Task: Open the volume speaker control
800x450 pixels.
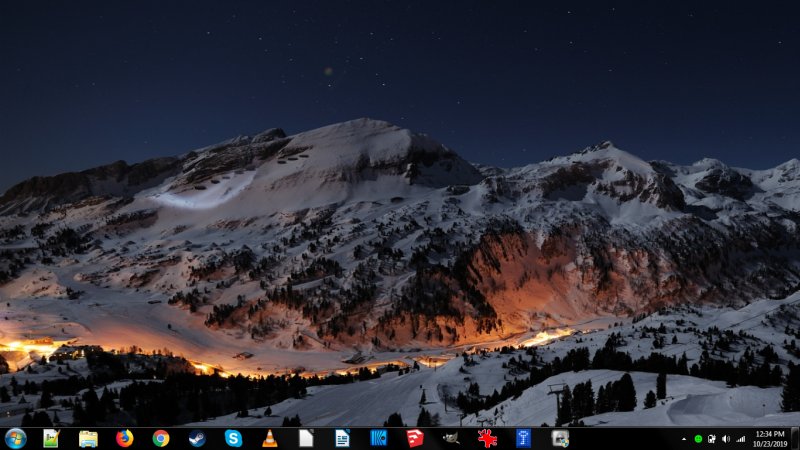Action: tap(726, 439)
